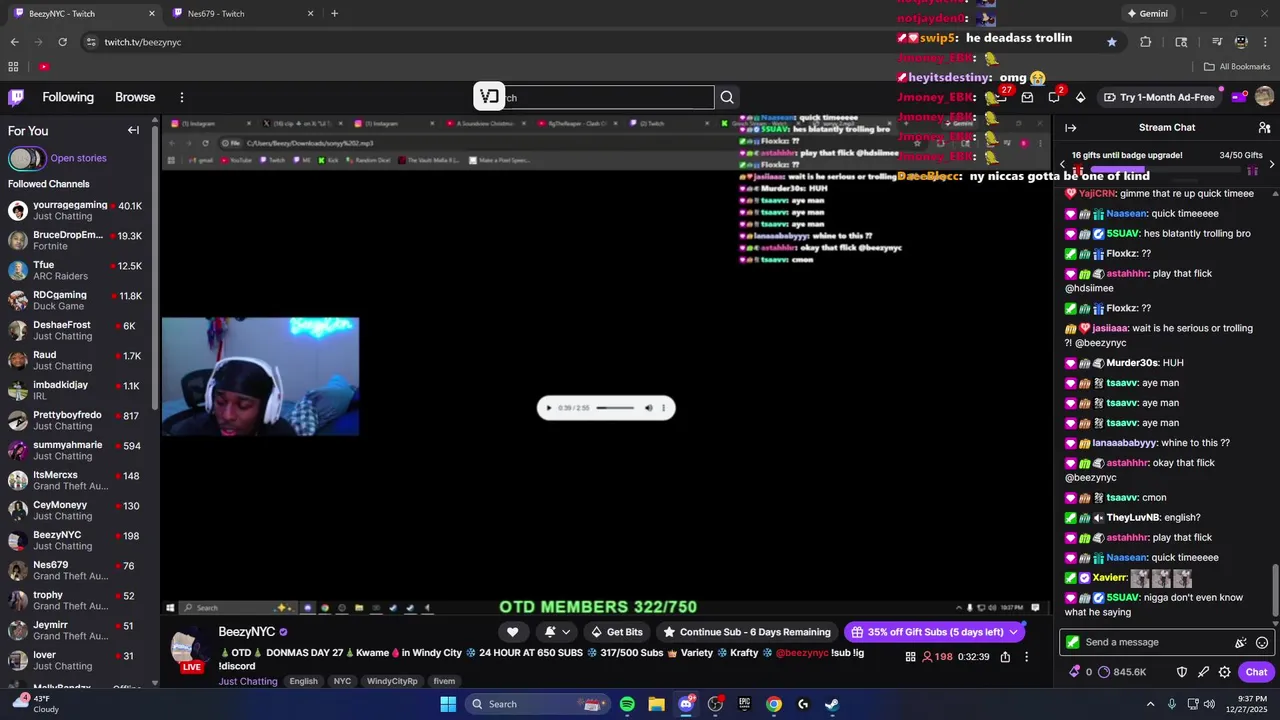The height and width of the screenshot is (720, 1280).
Task: Open Tfue channel in sidebar
Action: (x=78, y=271)
